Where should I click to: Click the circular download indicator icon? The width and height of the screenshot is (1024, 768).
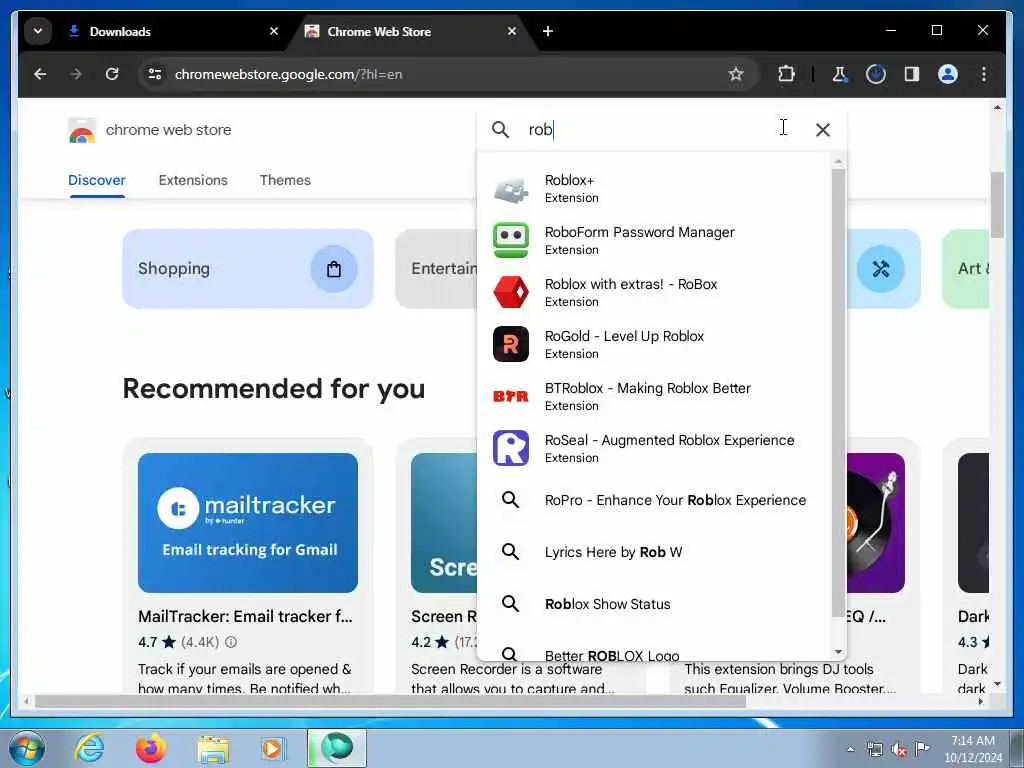click(876, 74)
